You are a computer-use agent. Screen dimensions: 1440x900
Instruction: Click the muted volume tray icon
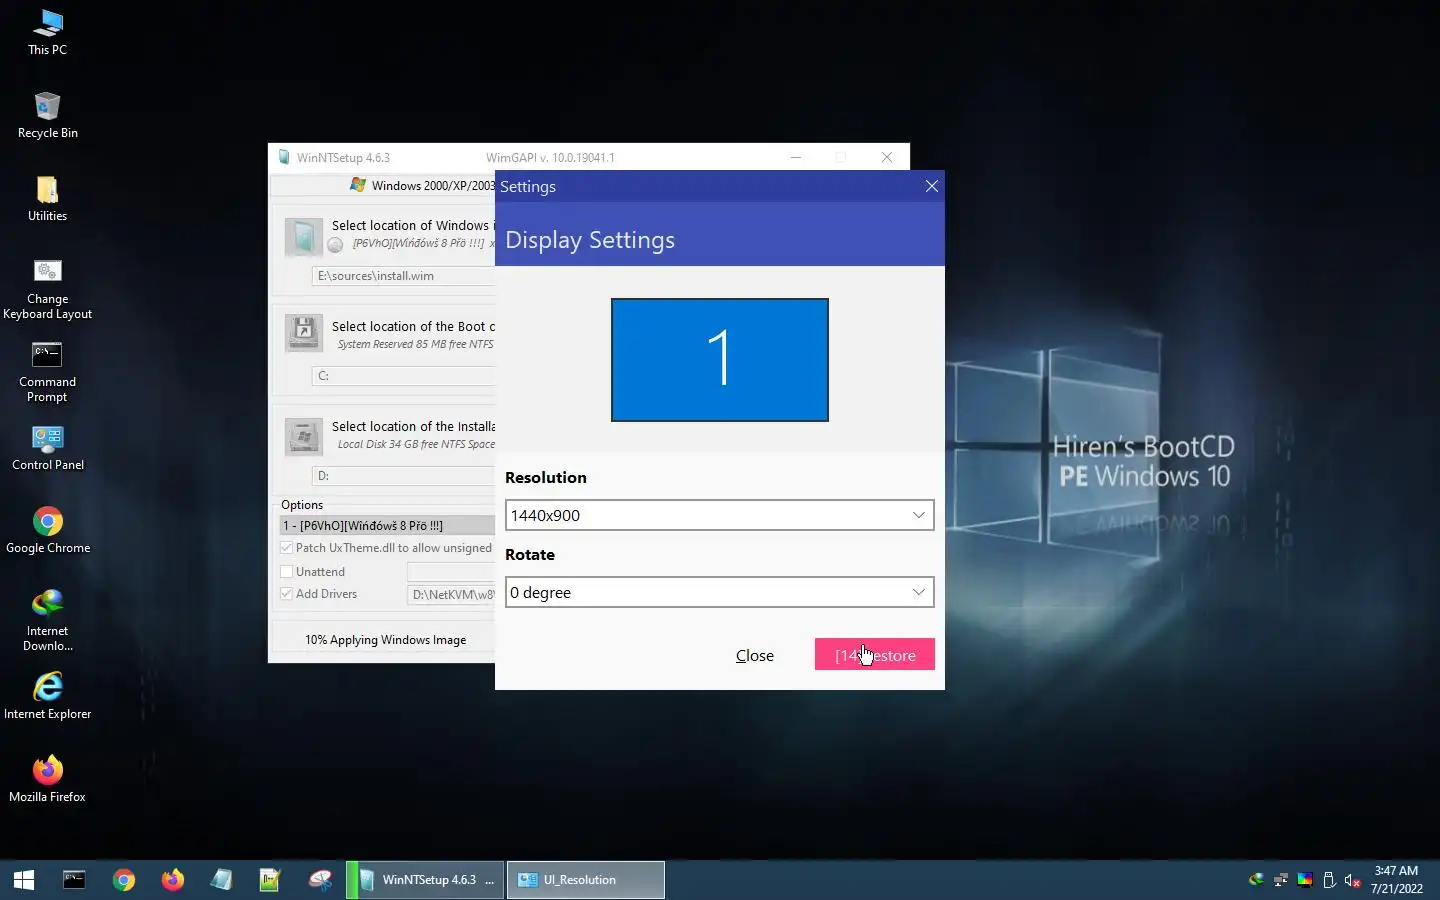pyautogui.click(x=1353, y=880)
